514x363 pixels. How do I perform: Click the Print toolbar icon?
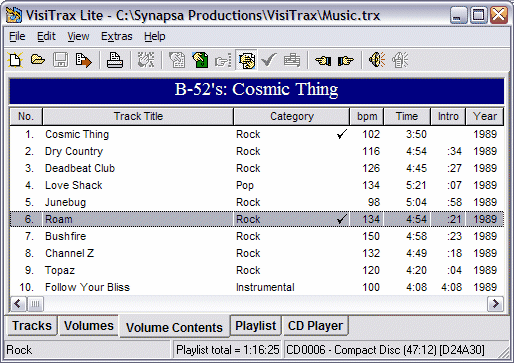point(115,60)
